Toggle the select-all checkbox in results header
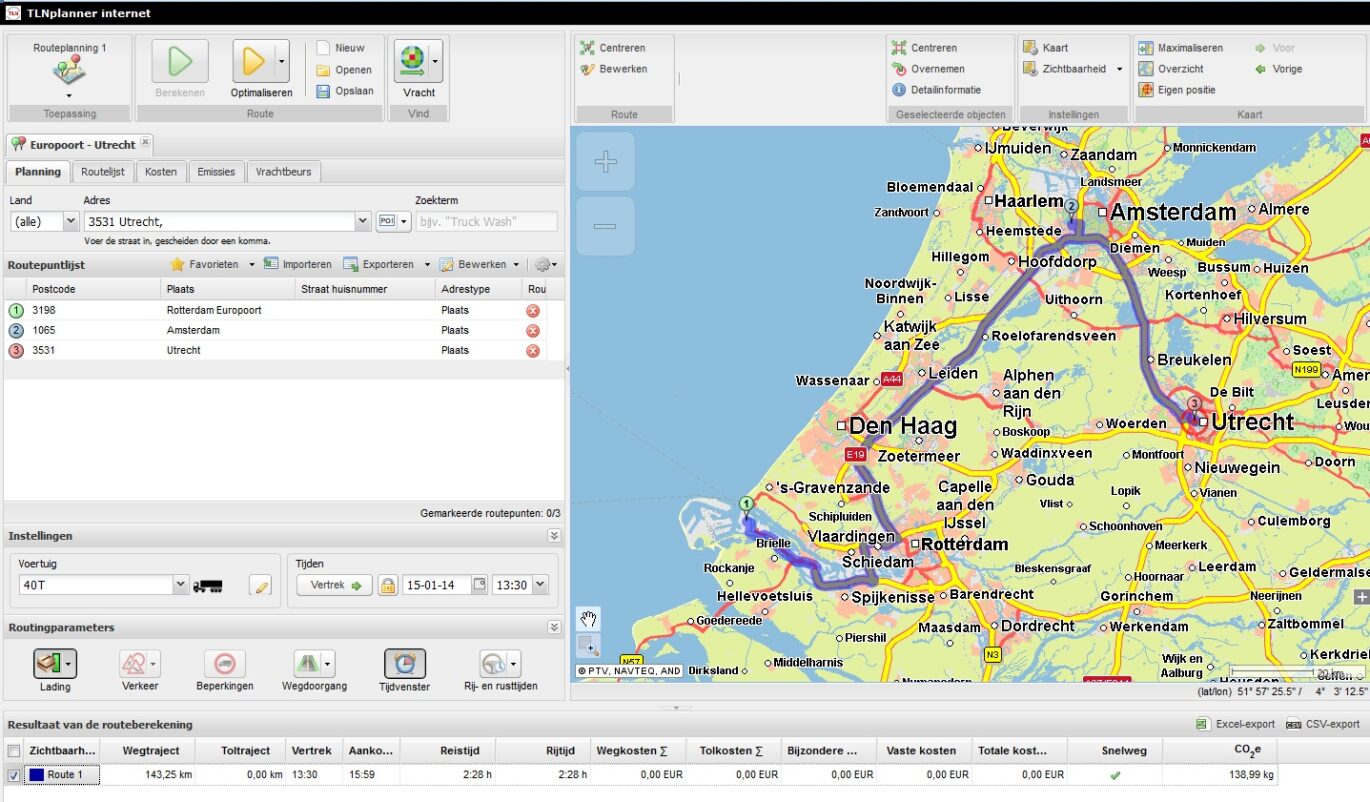 pyautogui.click(x=14, y=751)
